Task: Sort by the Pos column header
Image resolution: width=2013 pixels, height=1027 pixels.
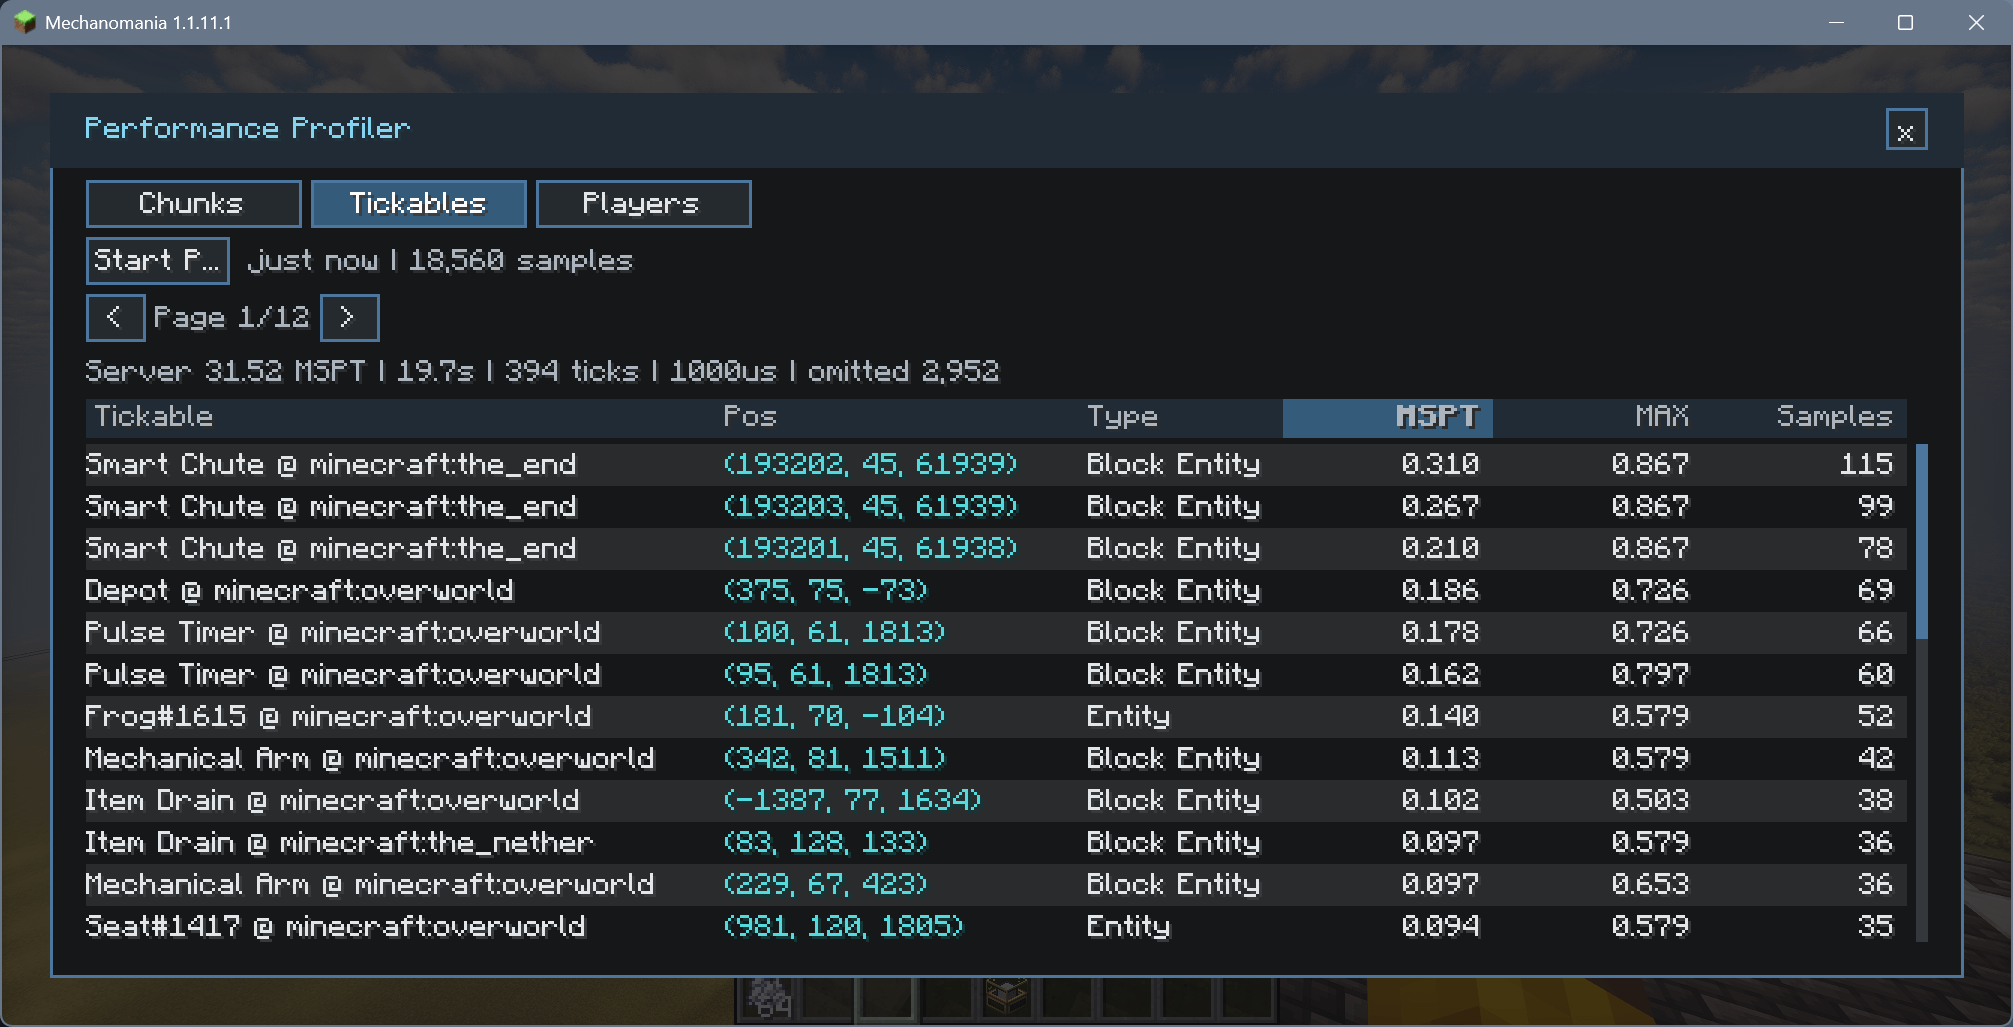Action: (x=750, y=417)
